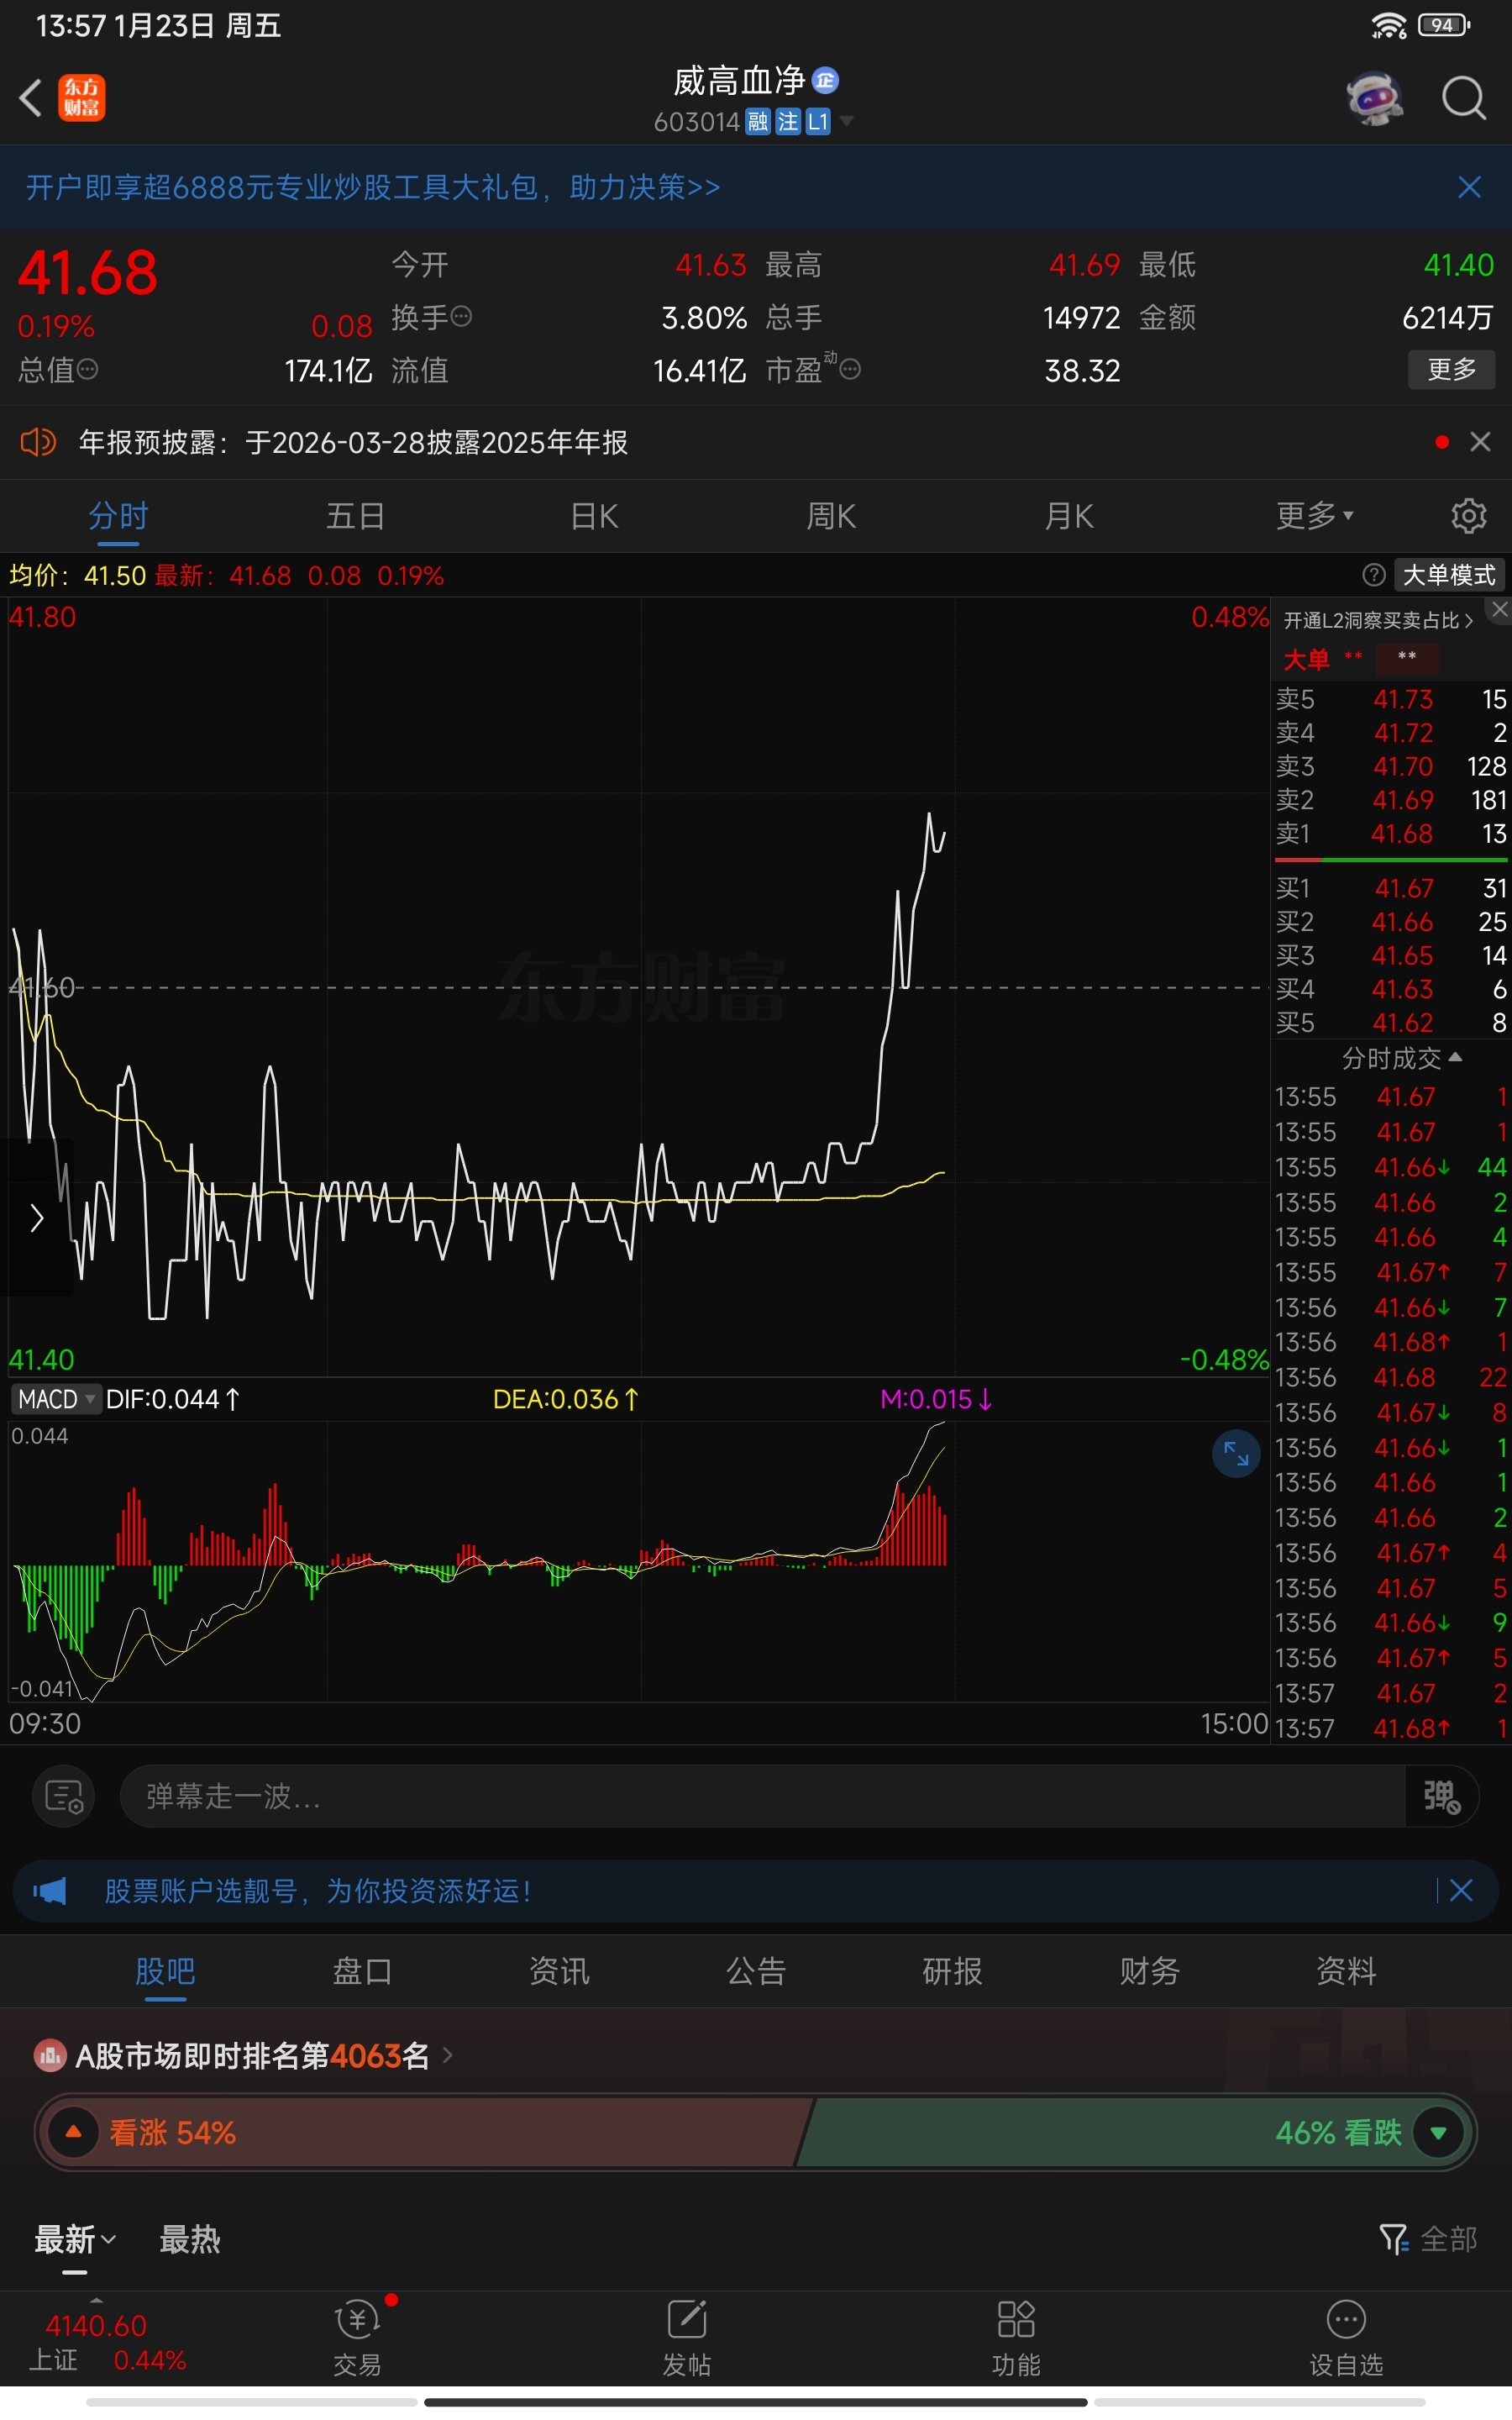Tap the info icon next to 市盈
Viewport: 1512px width, 2420px height.
pos(850,370)
